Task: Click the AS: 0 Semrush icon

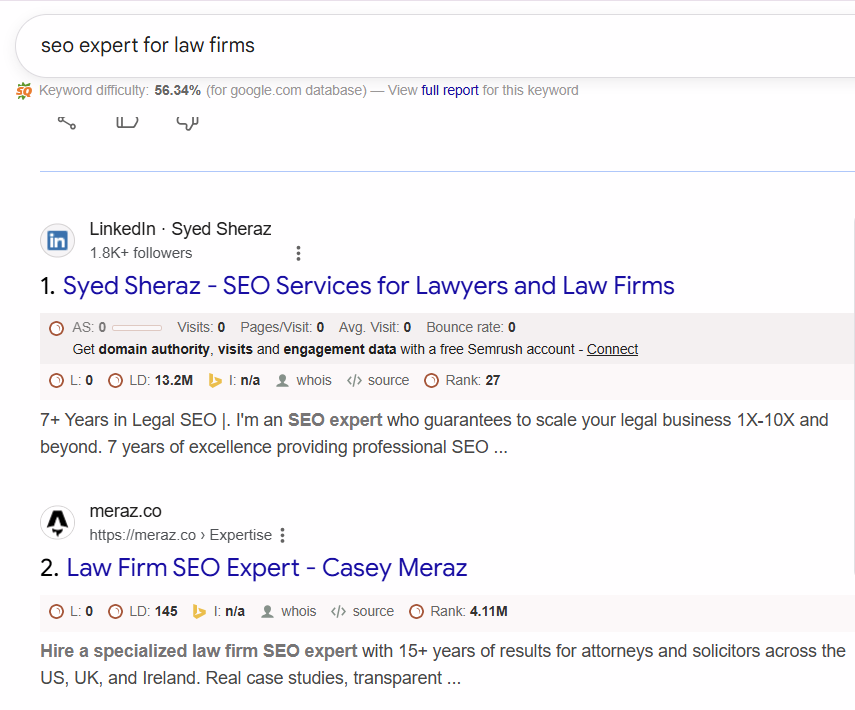Action: click(56, 328)
